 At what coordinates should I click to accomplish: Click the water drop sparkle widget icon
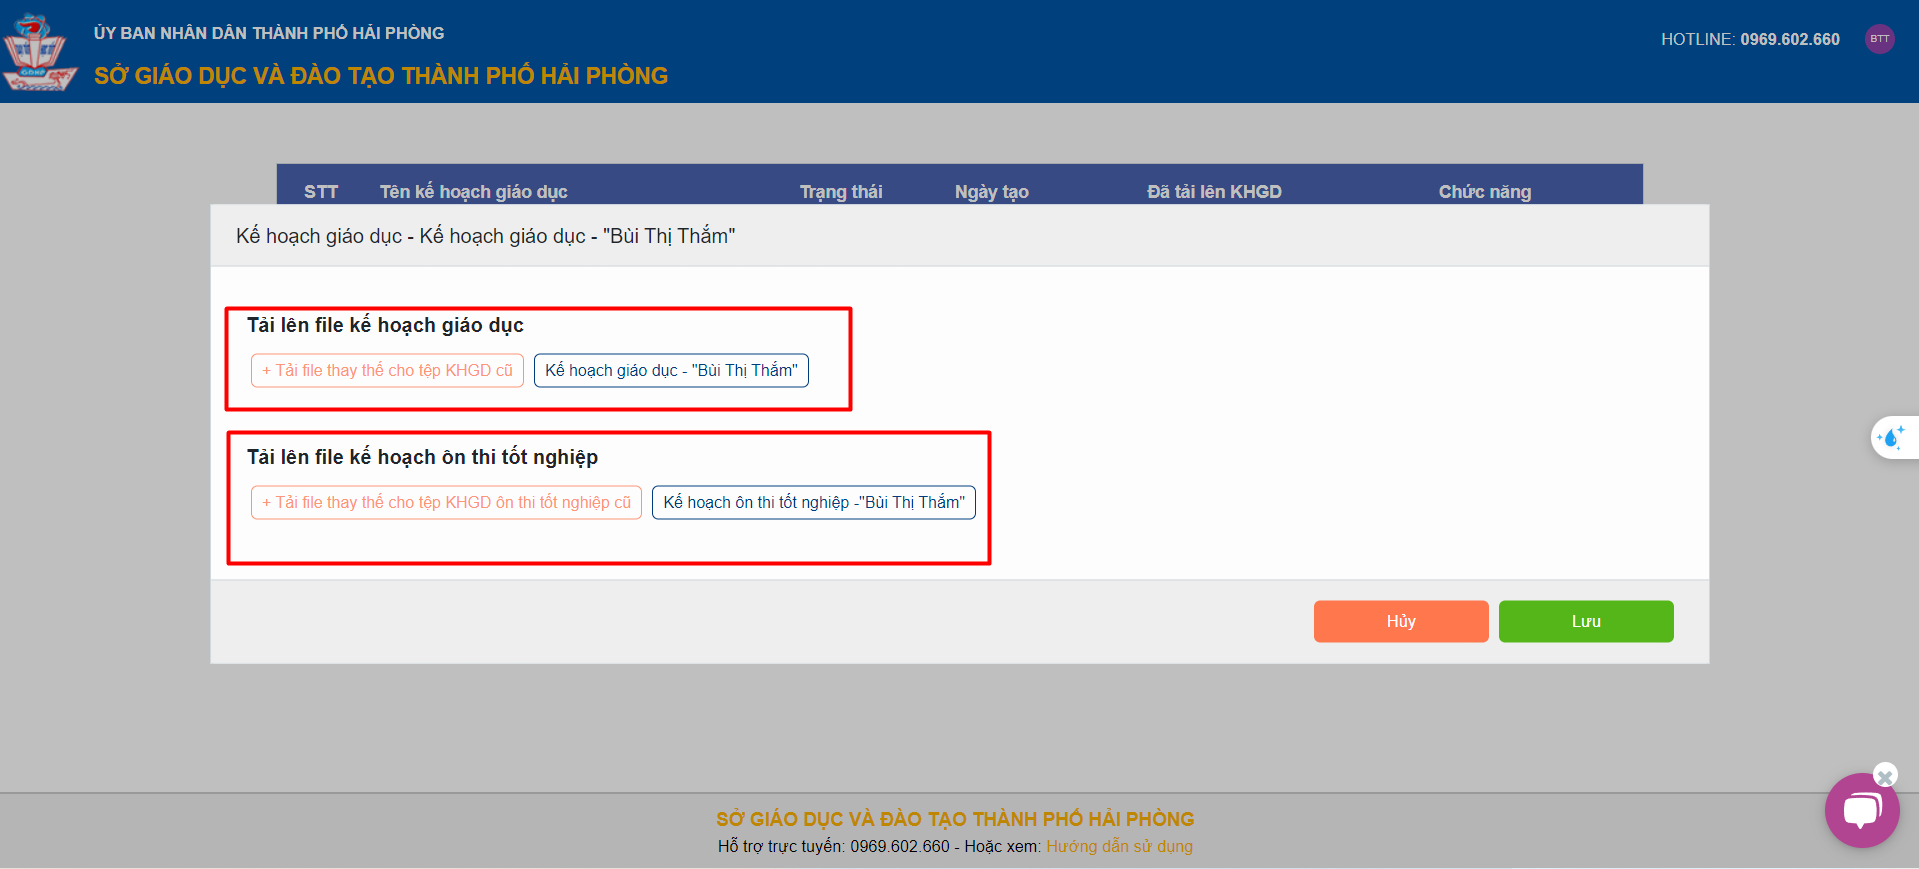1891,437
